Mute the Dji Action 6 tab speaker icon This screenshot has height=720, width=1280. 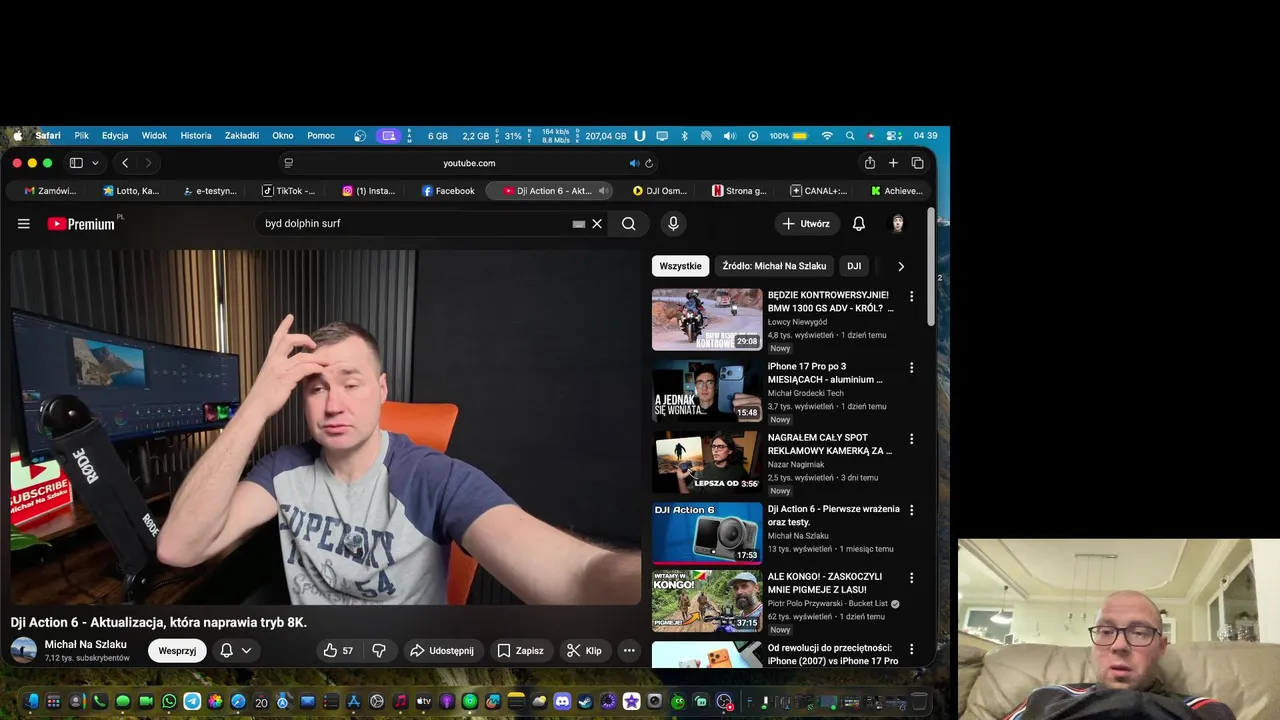coord(602,191)
